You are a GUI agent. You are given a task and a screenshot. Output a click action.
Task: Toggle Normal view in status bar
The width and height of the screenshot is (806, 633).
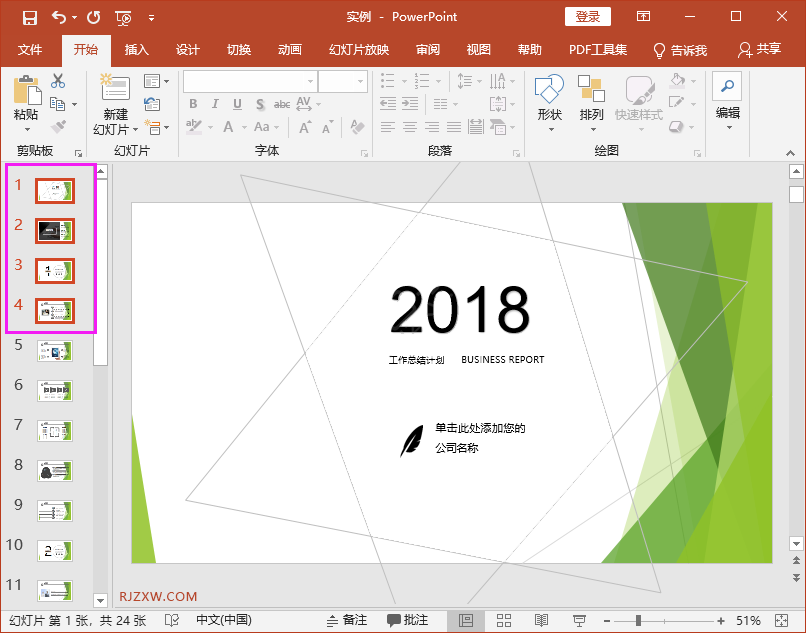click(466, 620)
